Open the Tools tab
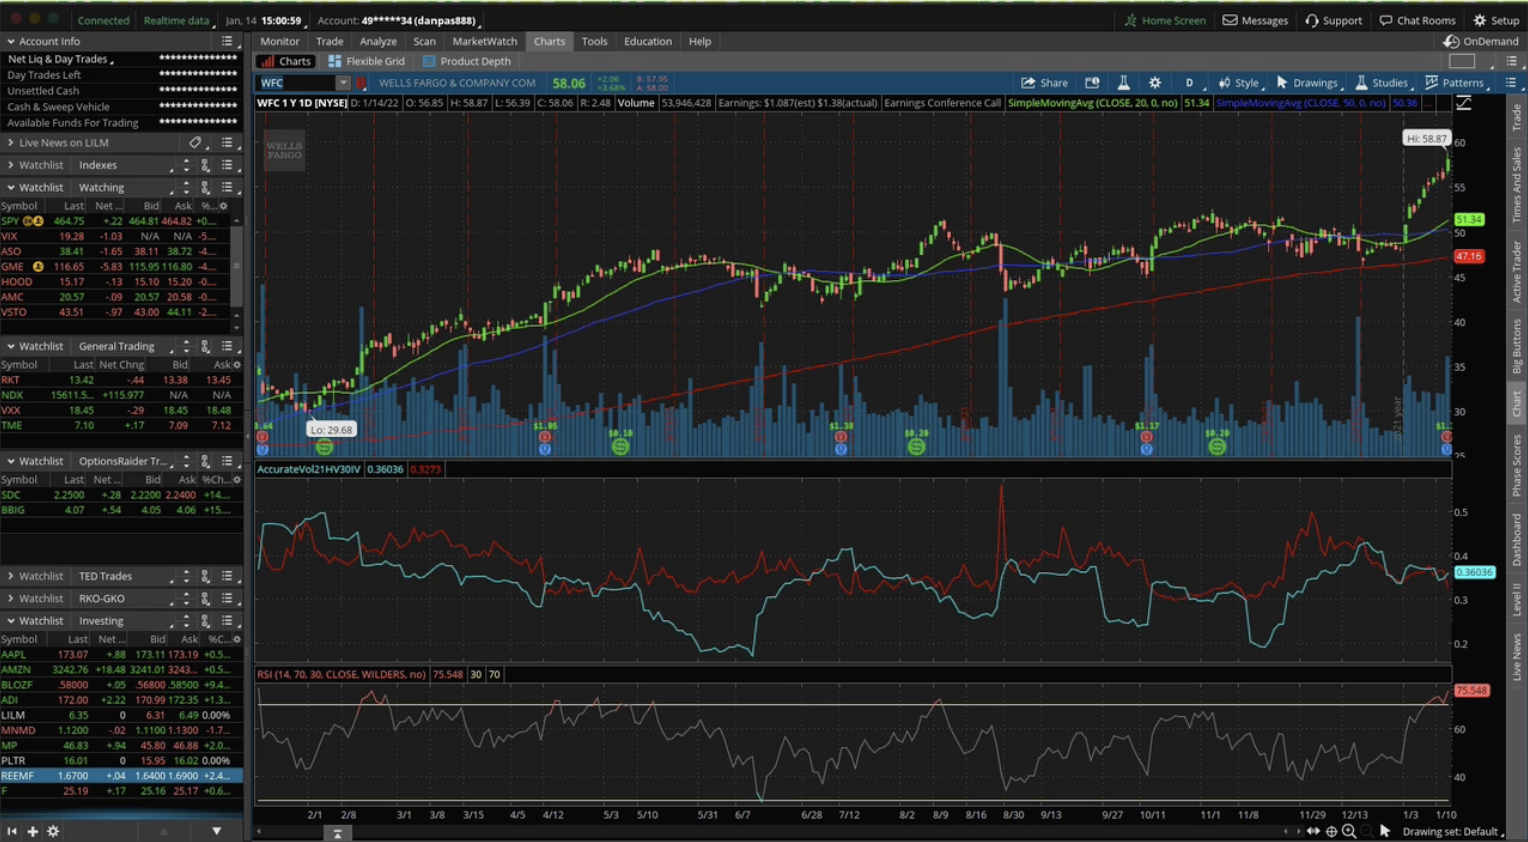 point(594,41)
